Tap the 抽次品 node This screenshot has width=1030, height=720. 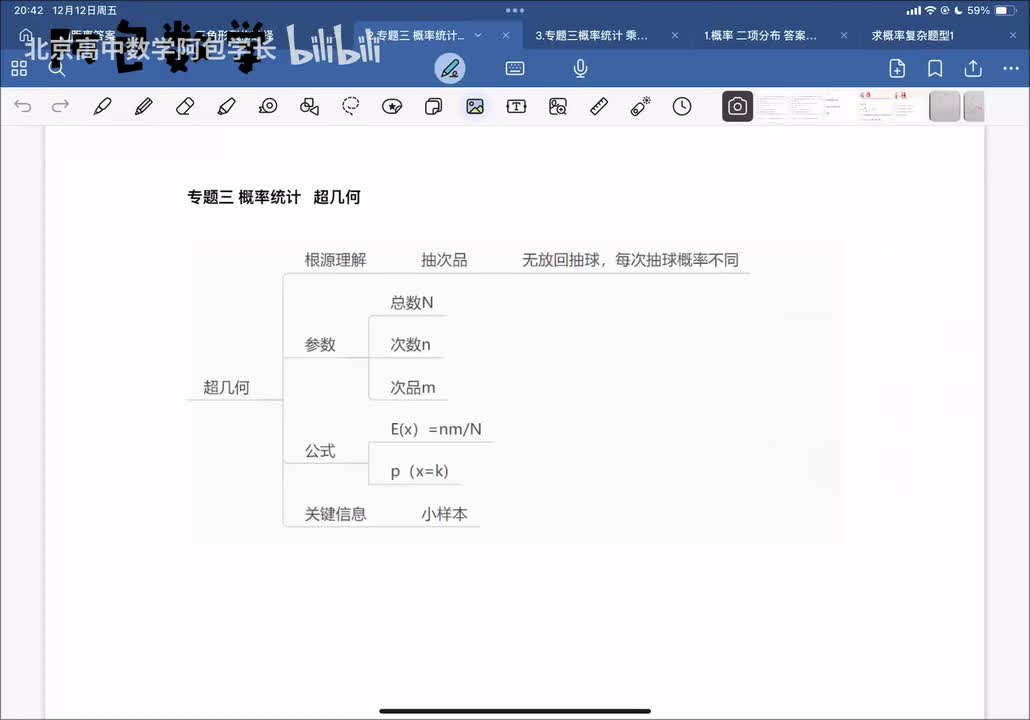point(444,260)
